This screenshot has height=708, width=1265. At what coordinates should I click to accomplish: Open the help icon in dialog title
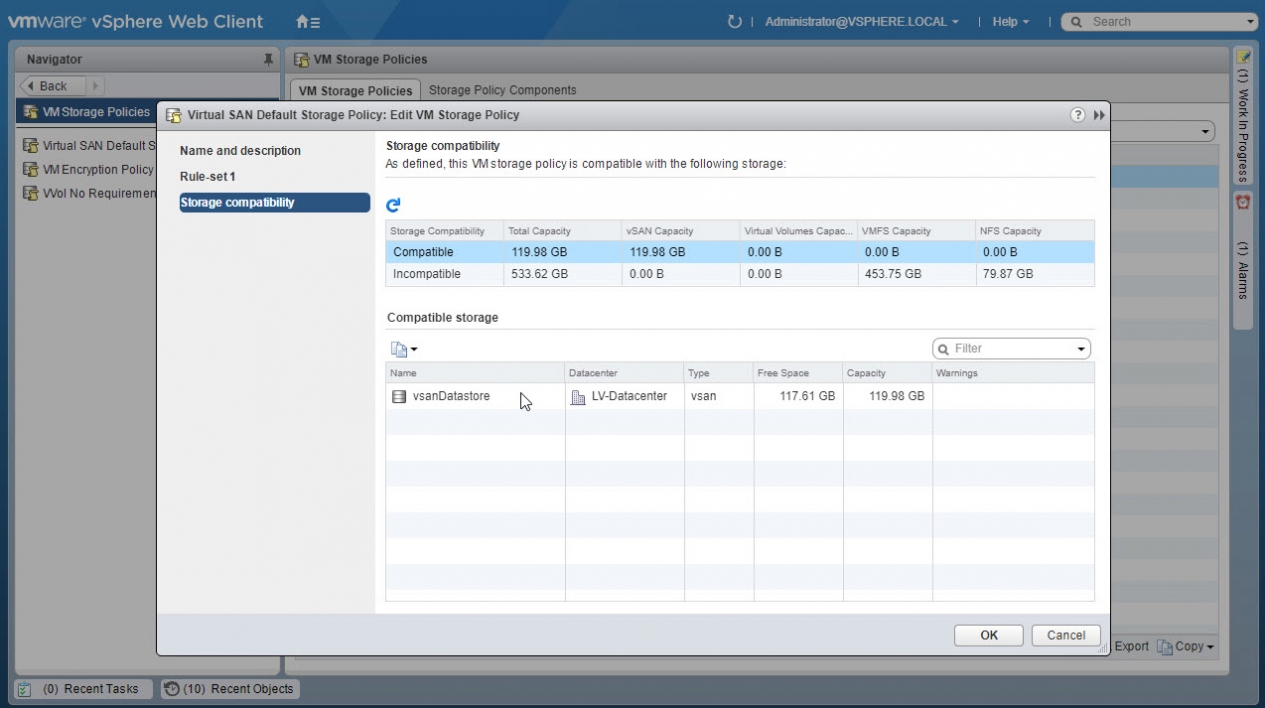[x=1078, y=115]
